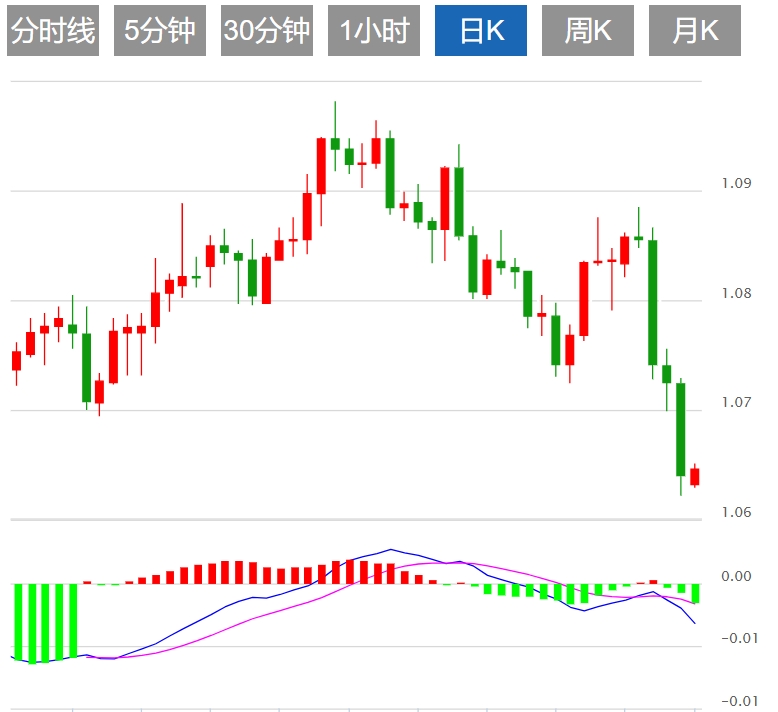This screenshot has width=778, height=712.
Task: Switch to the 1小时 tab
Action: pyautogui.click(x=374, y=31)
